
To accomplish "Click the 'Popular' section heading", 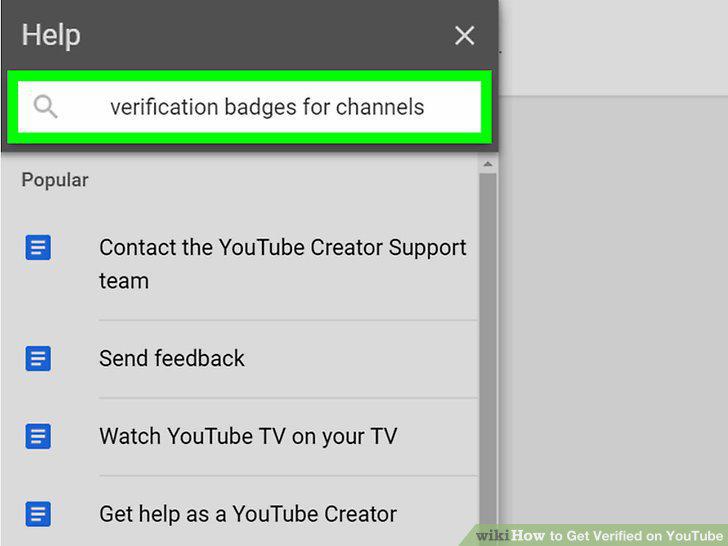I will pyautogui.click(x=55, y=180).
